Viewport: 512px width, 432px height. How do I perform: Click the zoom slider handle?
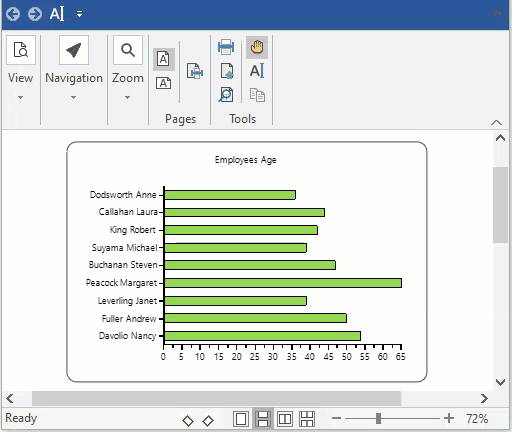coord(378,418)
